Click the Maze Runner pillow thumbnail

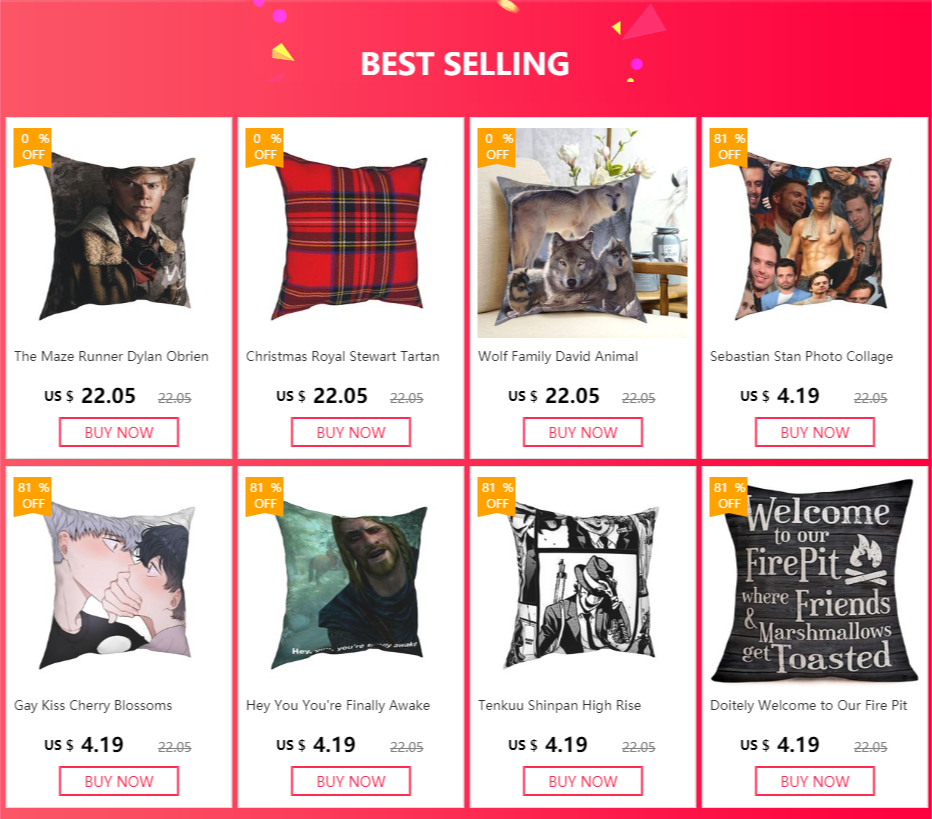(119, 235)
